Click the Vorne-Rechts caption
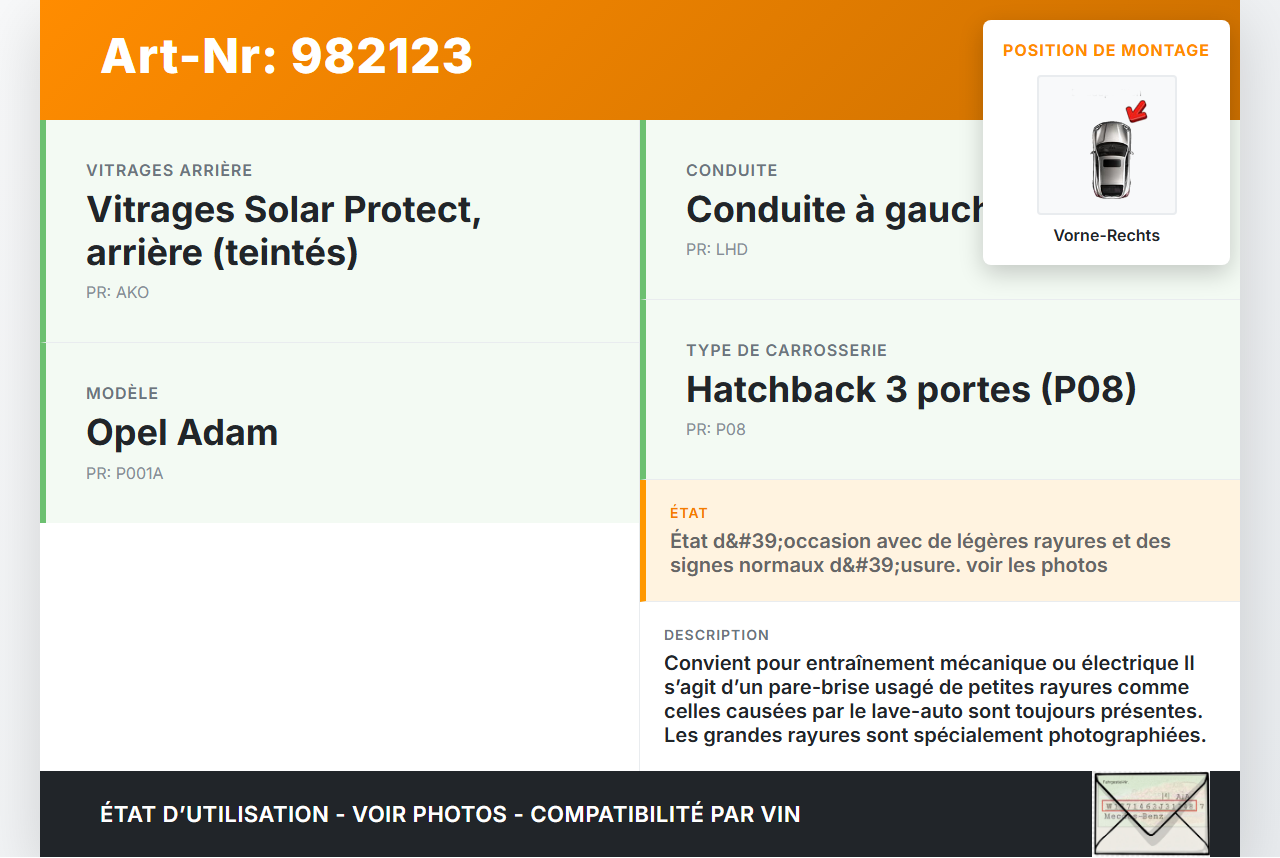 (1106, 236)
